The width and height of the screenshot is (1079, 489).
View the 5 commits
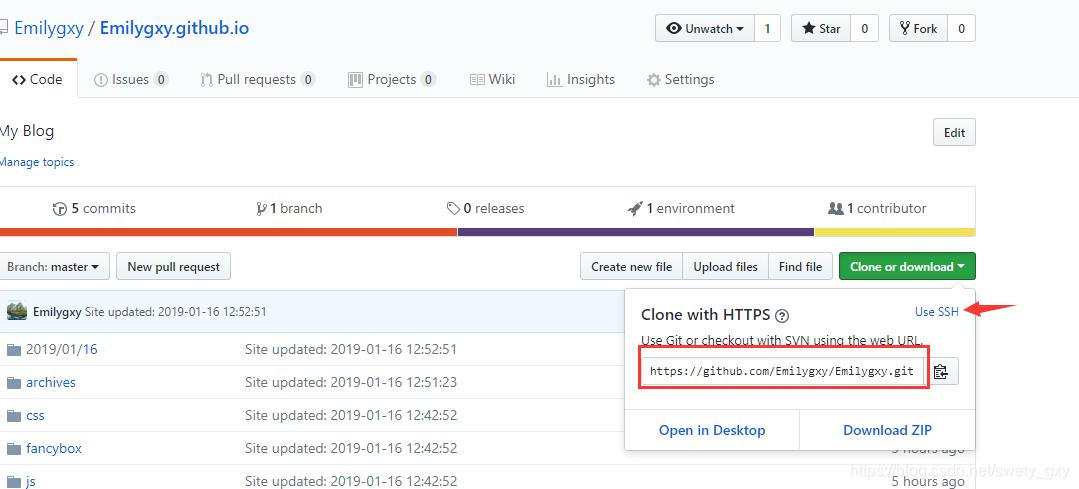coord(94,208)
